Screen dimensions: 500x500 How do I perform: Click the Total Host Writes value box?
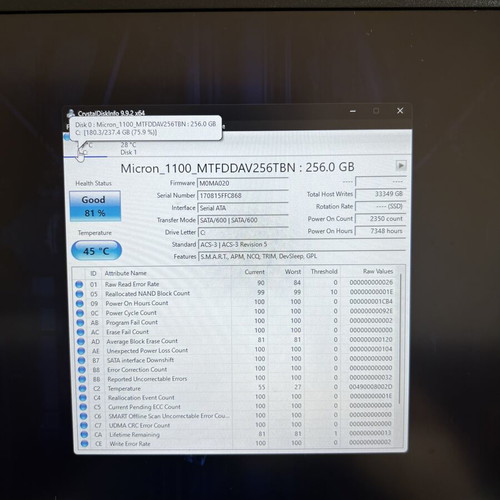click(381, 194)
